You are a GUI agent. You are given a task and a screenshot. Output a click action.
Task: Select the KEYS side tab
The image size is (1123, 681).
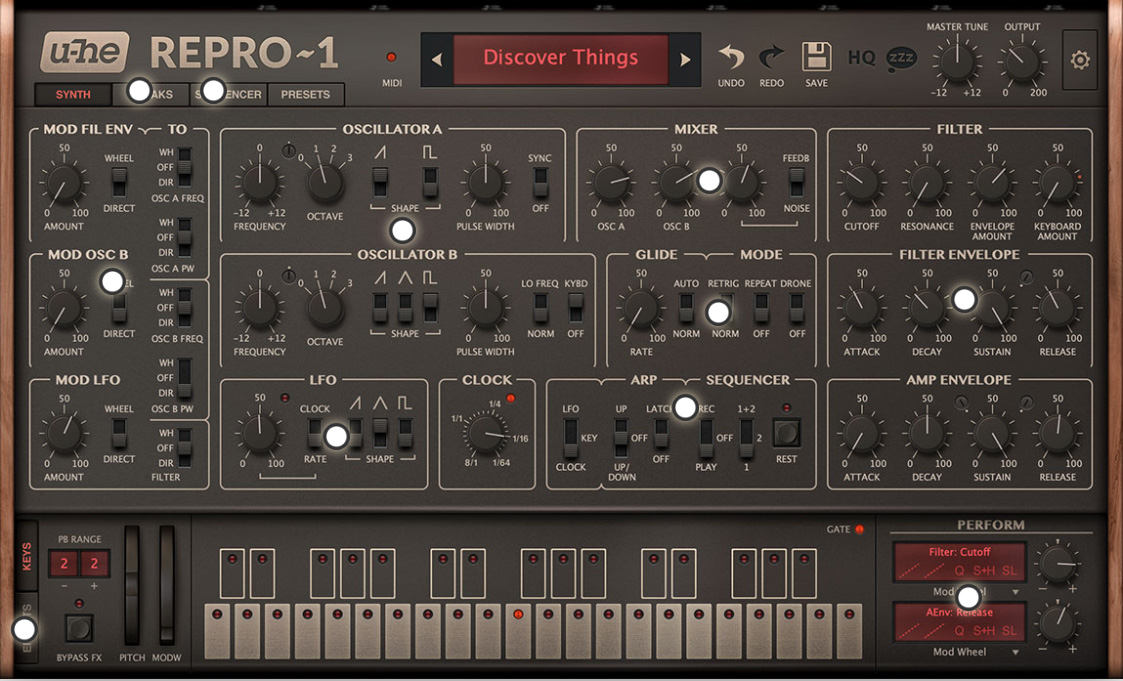26,556
